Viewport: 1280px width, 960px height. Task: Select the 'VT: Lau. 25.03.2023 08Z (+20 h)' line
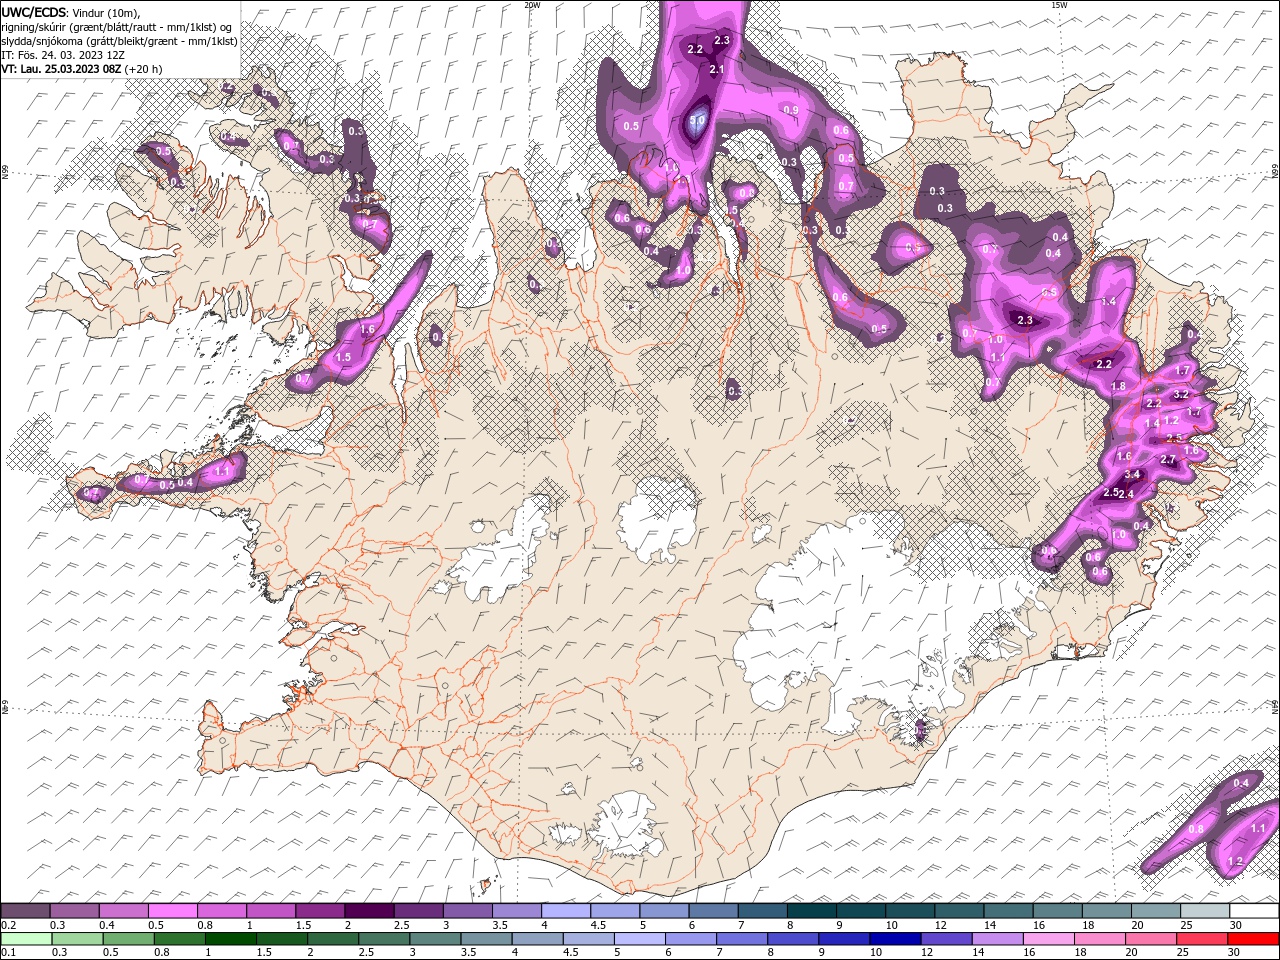click(82, 69)
